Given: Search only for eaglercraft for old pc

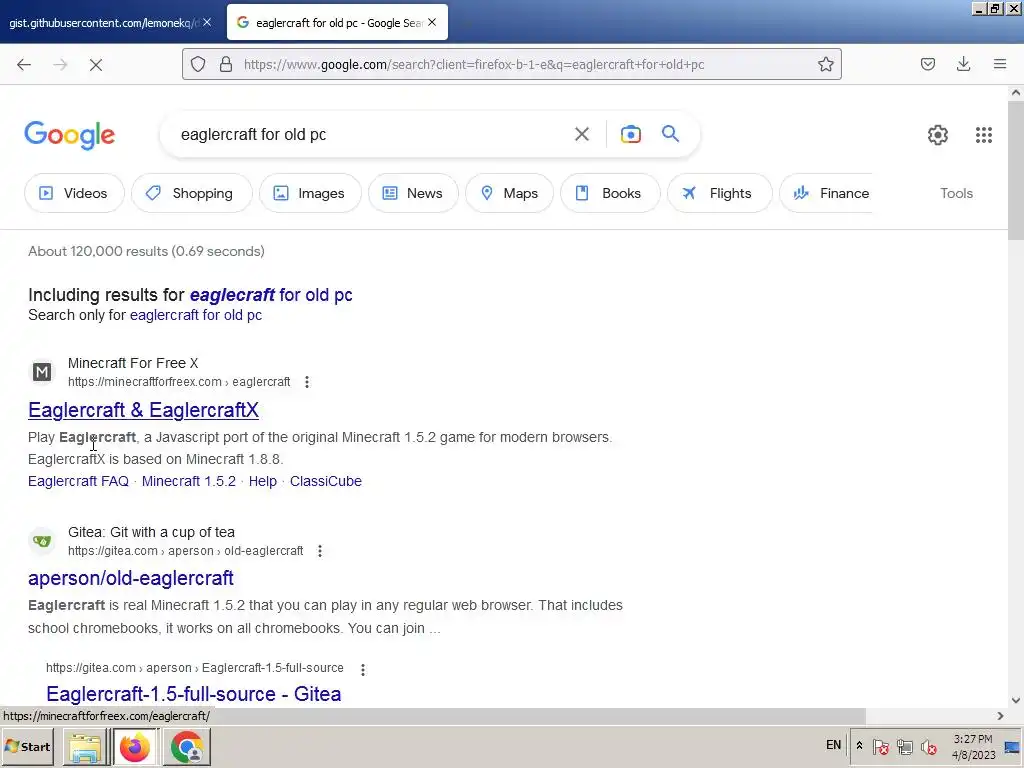Looking at the screenshot, I should (196, 315).
